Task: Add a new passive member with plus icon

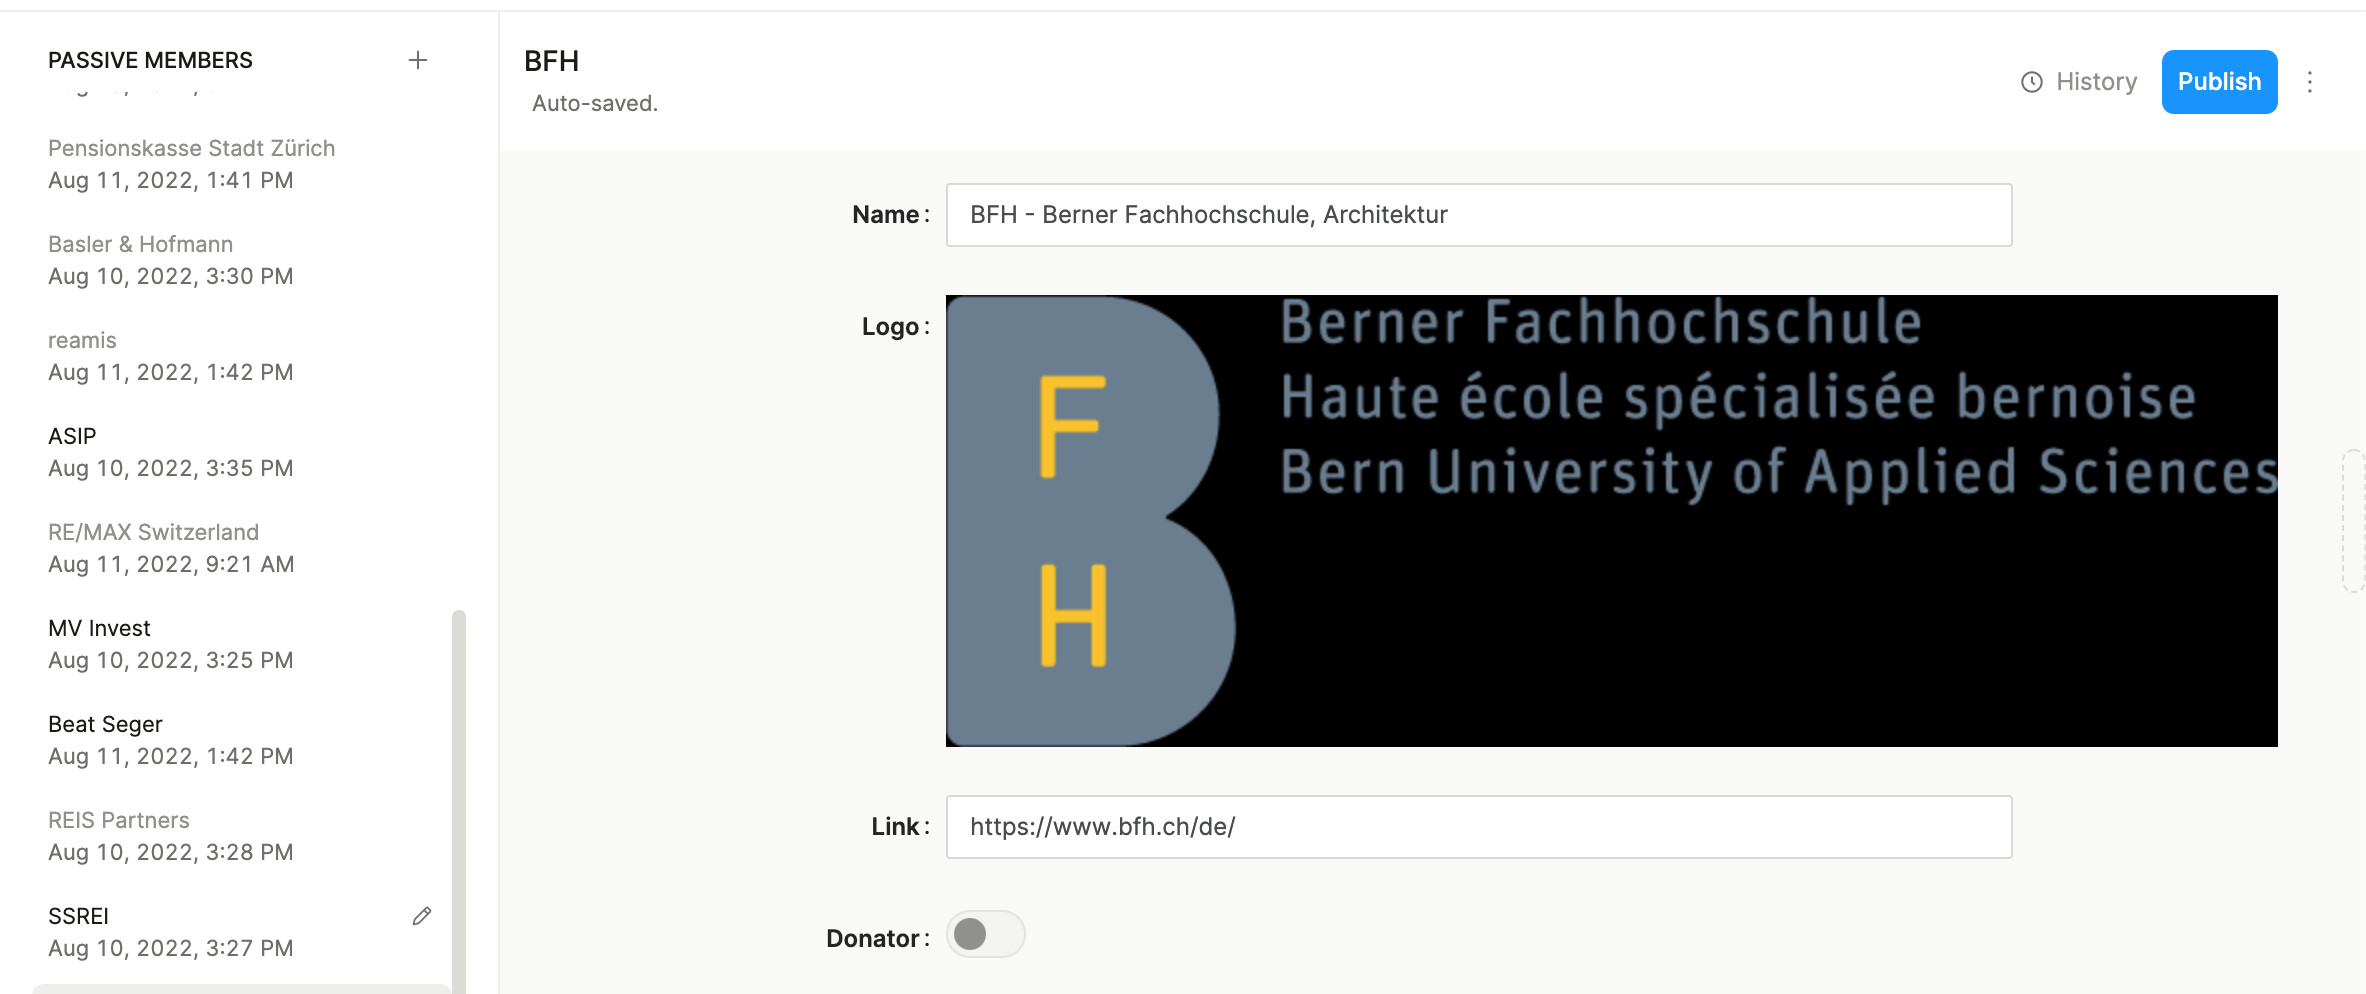Action: 418,60
